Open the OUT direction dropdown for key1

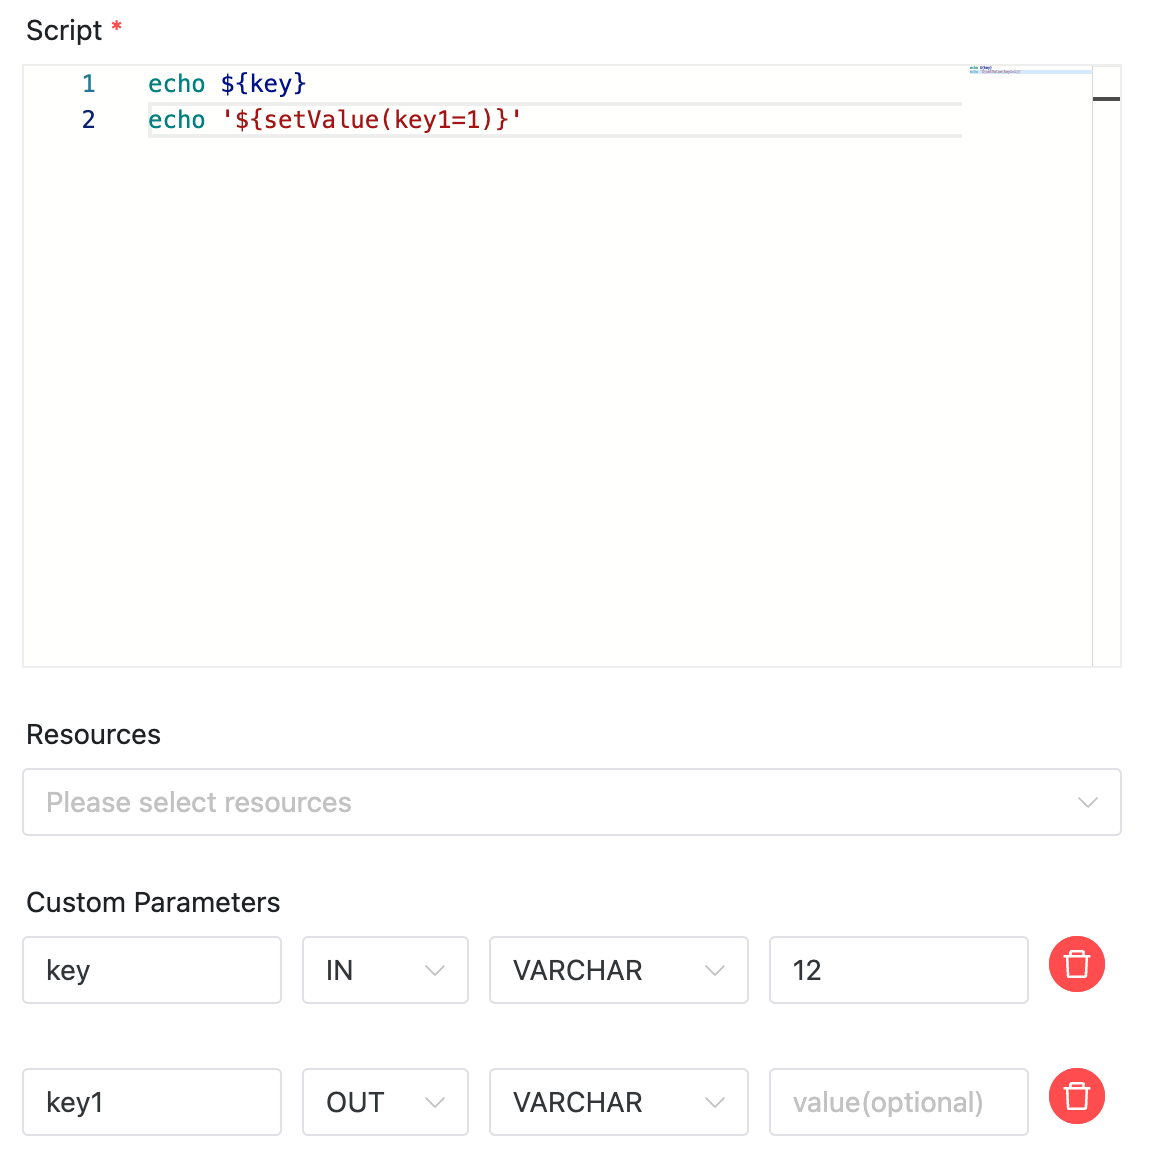pos(385,1102)
